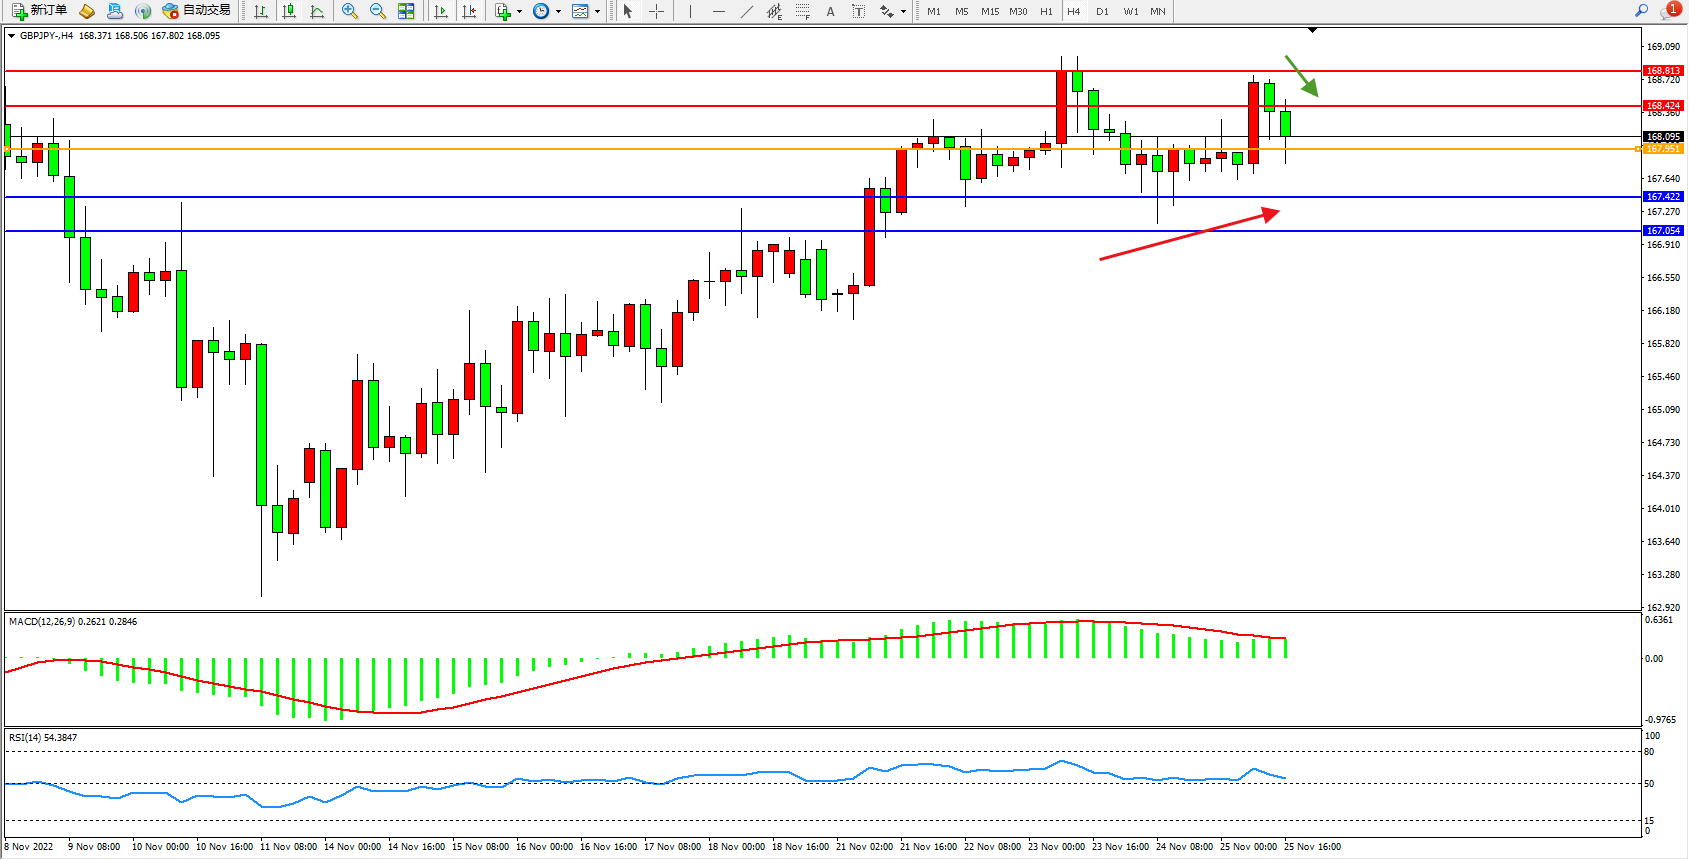Viewport: 1689px width, 860px height.
Task: Toggle chart shift button
Action: (x=469, y=11)
